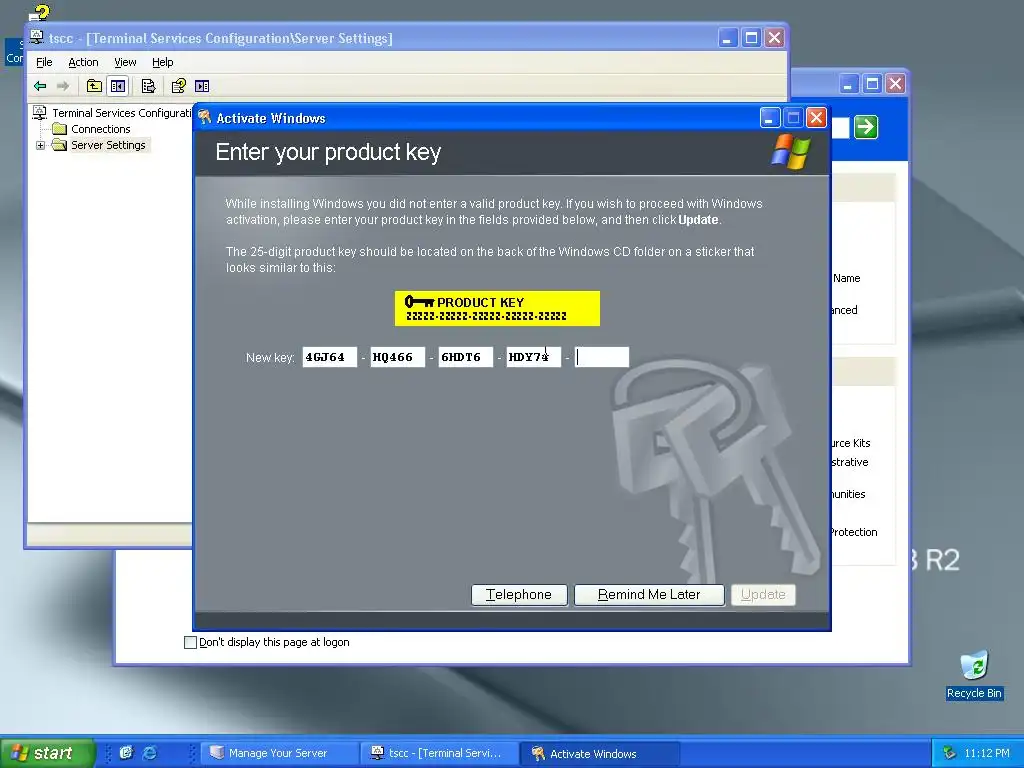Minimize the Activate Windows dialog
Screen dimensions: 1024x768
tap(770, 118)
